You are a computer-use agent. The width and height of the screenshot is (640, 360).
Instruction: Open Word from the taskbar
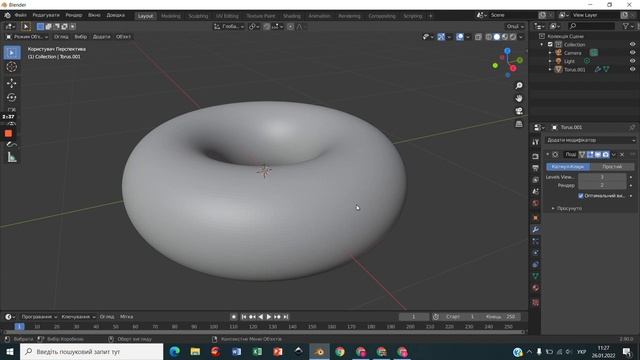click(236, 351)
